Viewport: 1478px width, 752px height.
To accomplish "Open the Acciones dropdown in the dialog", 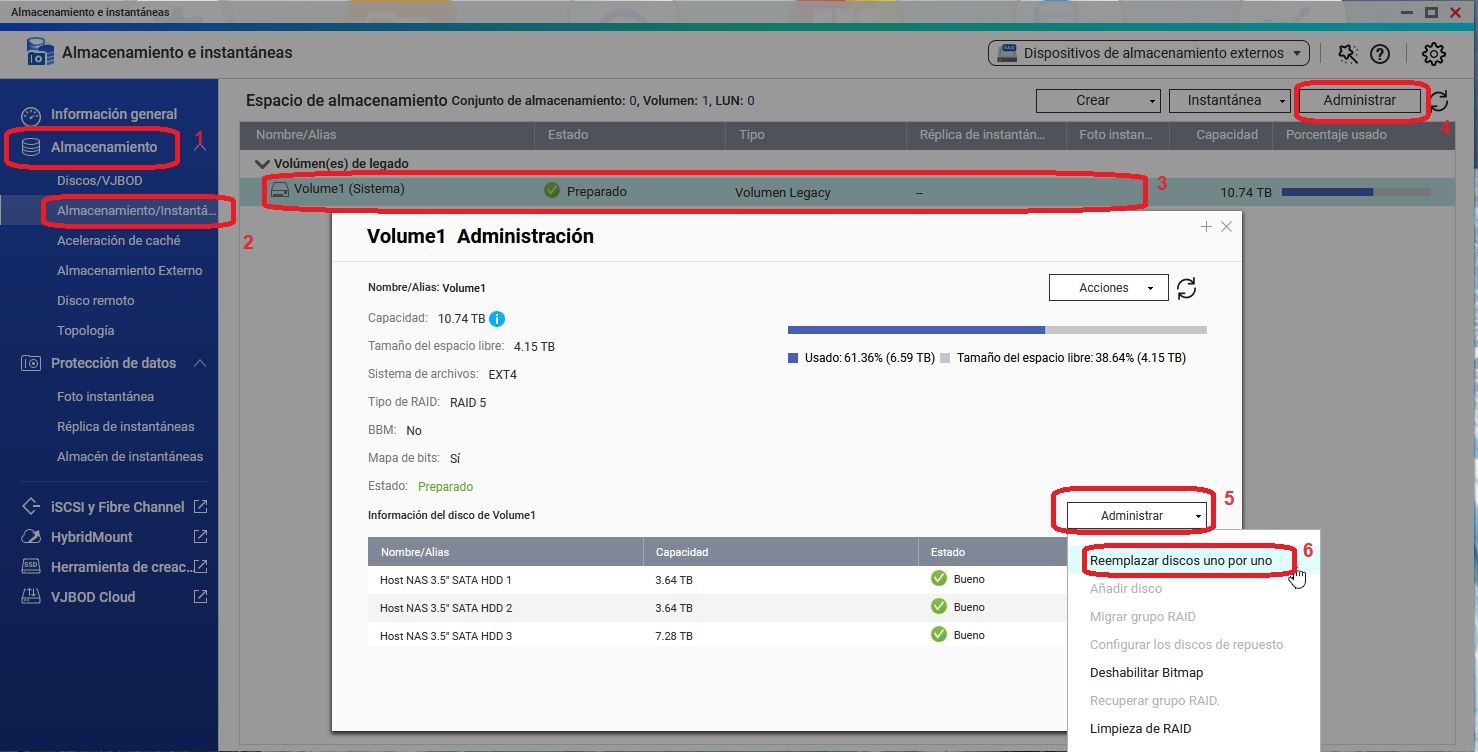I will [1108, 288].
